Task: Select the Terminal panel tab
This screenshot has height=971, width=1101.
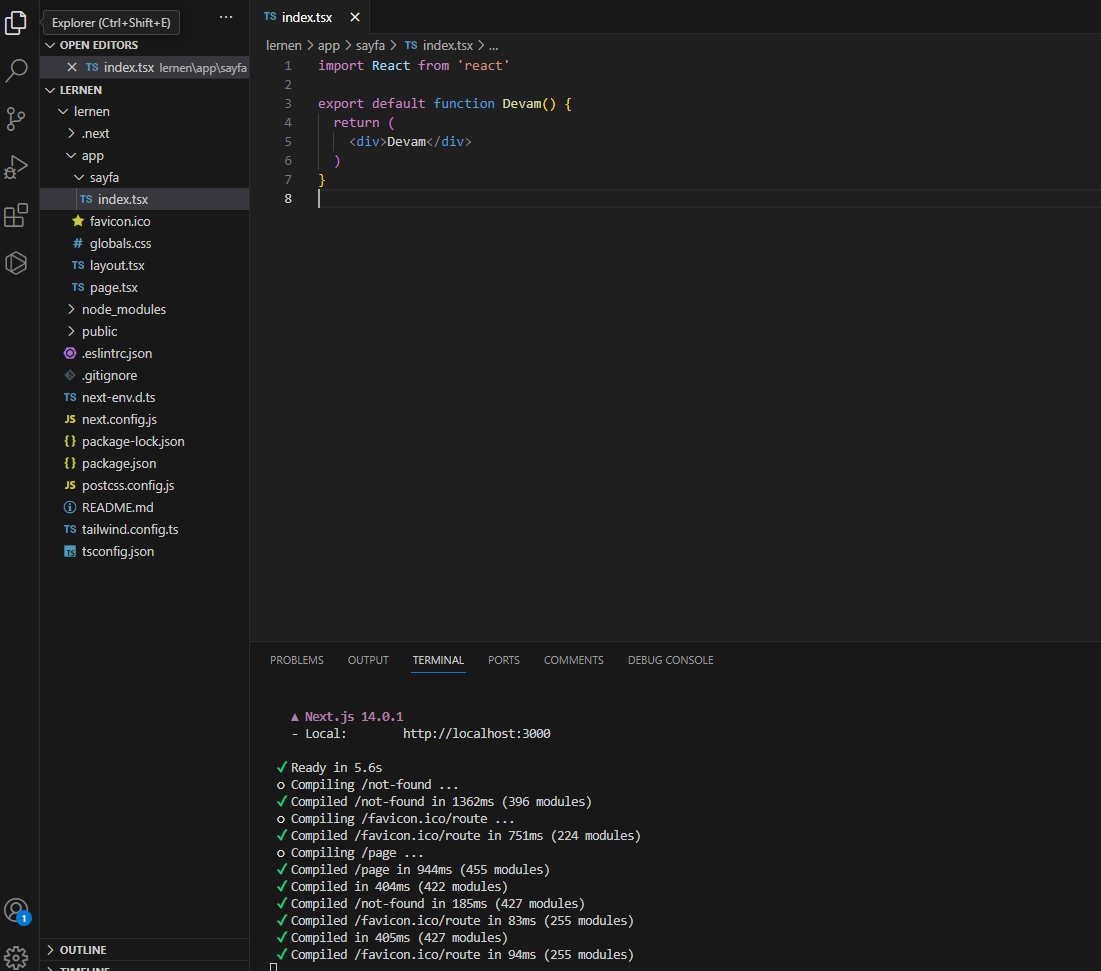Action: 438,660
